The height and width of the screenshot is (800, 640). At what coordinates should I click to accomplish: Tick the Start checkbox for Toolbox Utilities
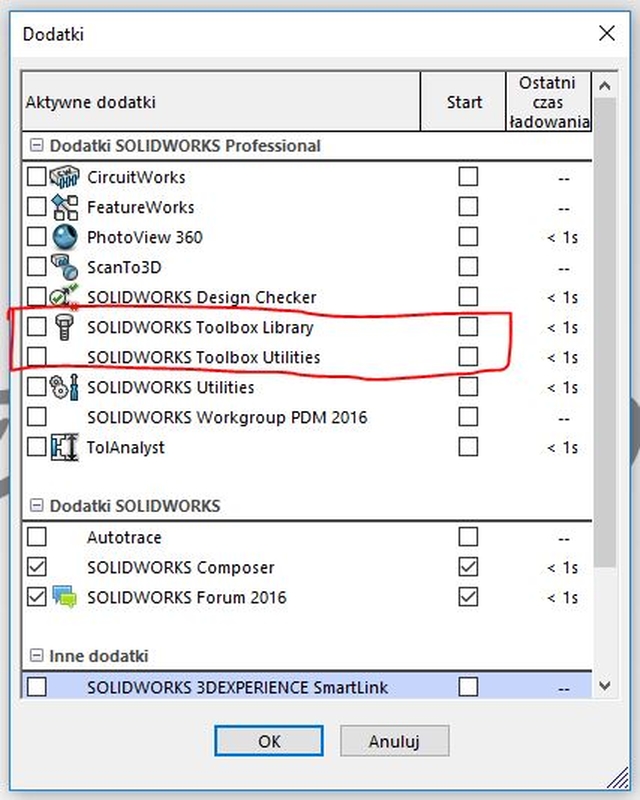tap(468, 357)
